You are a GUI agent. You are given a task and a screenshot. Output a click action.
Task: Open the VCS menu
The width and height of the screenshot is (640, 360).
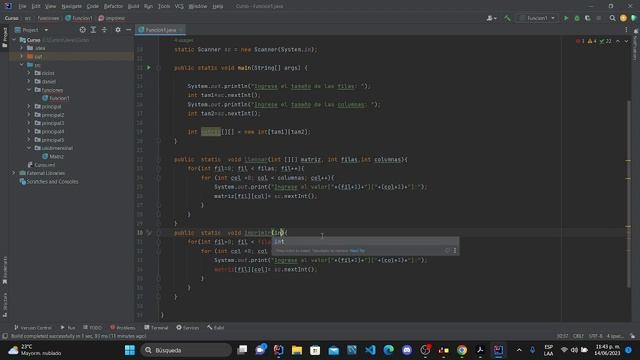[x=179, y=6]
